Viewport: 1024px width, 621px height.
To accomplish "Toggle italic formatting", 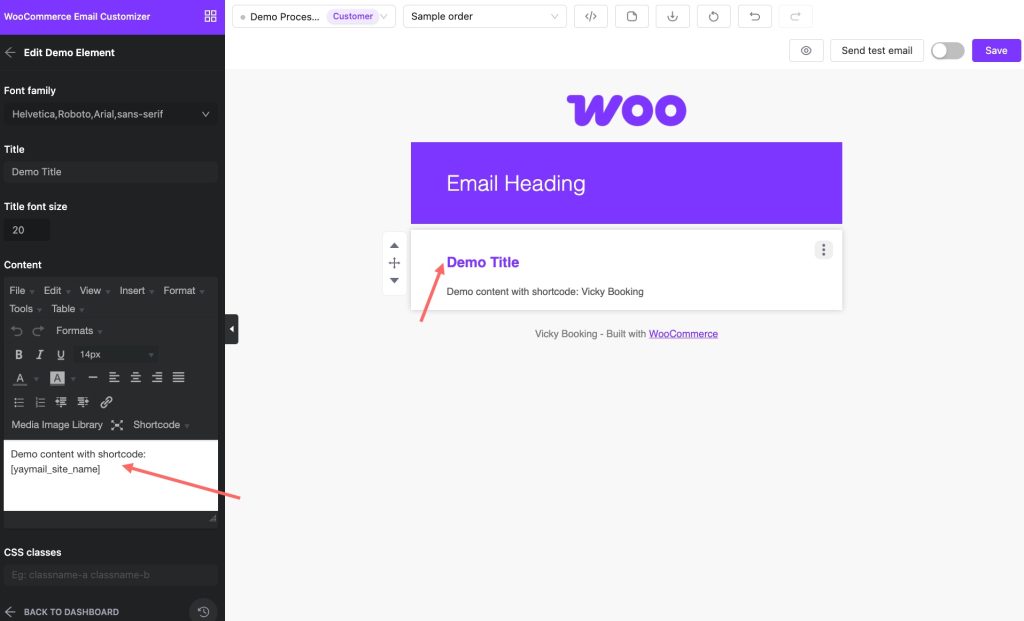I will click(x=40, y=355).
